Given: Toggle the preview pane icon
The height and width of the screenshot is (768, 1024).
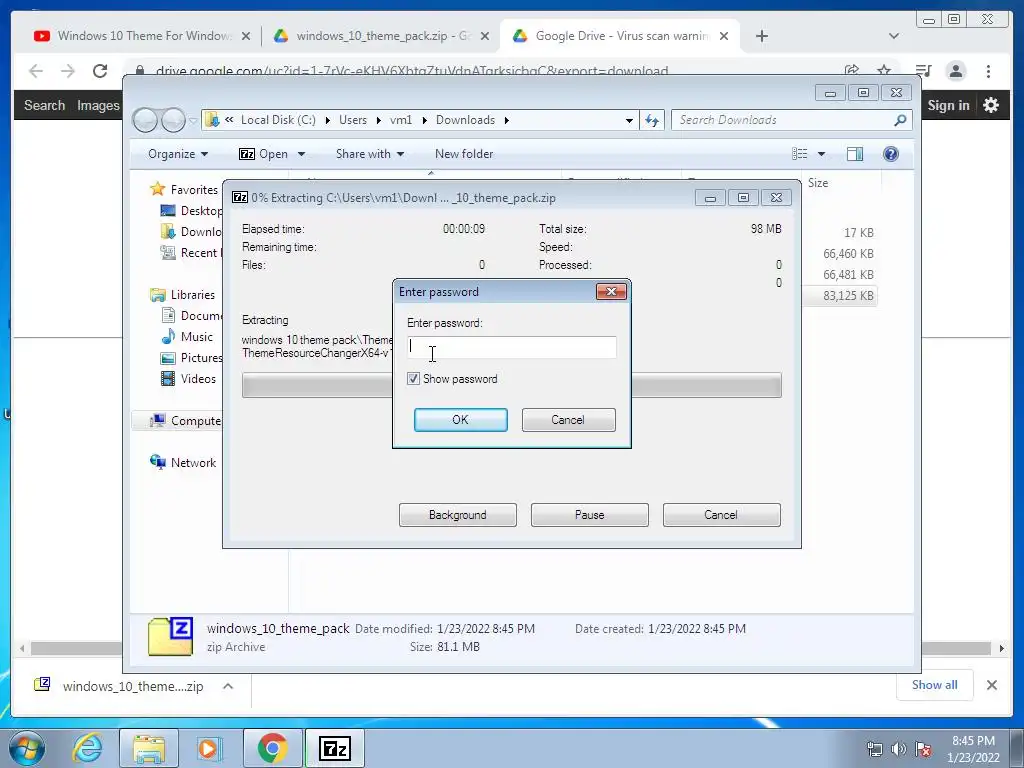Looking at the screenshot, I should pos(854,154).
